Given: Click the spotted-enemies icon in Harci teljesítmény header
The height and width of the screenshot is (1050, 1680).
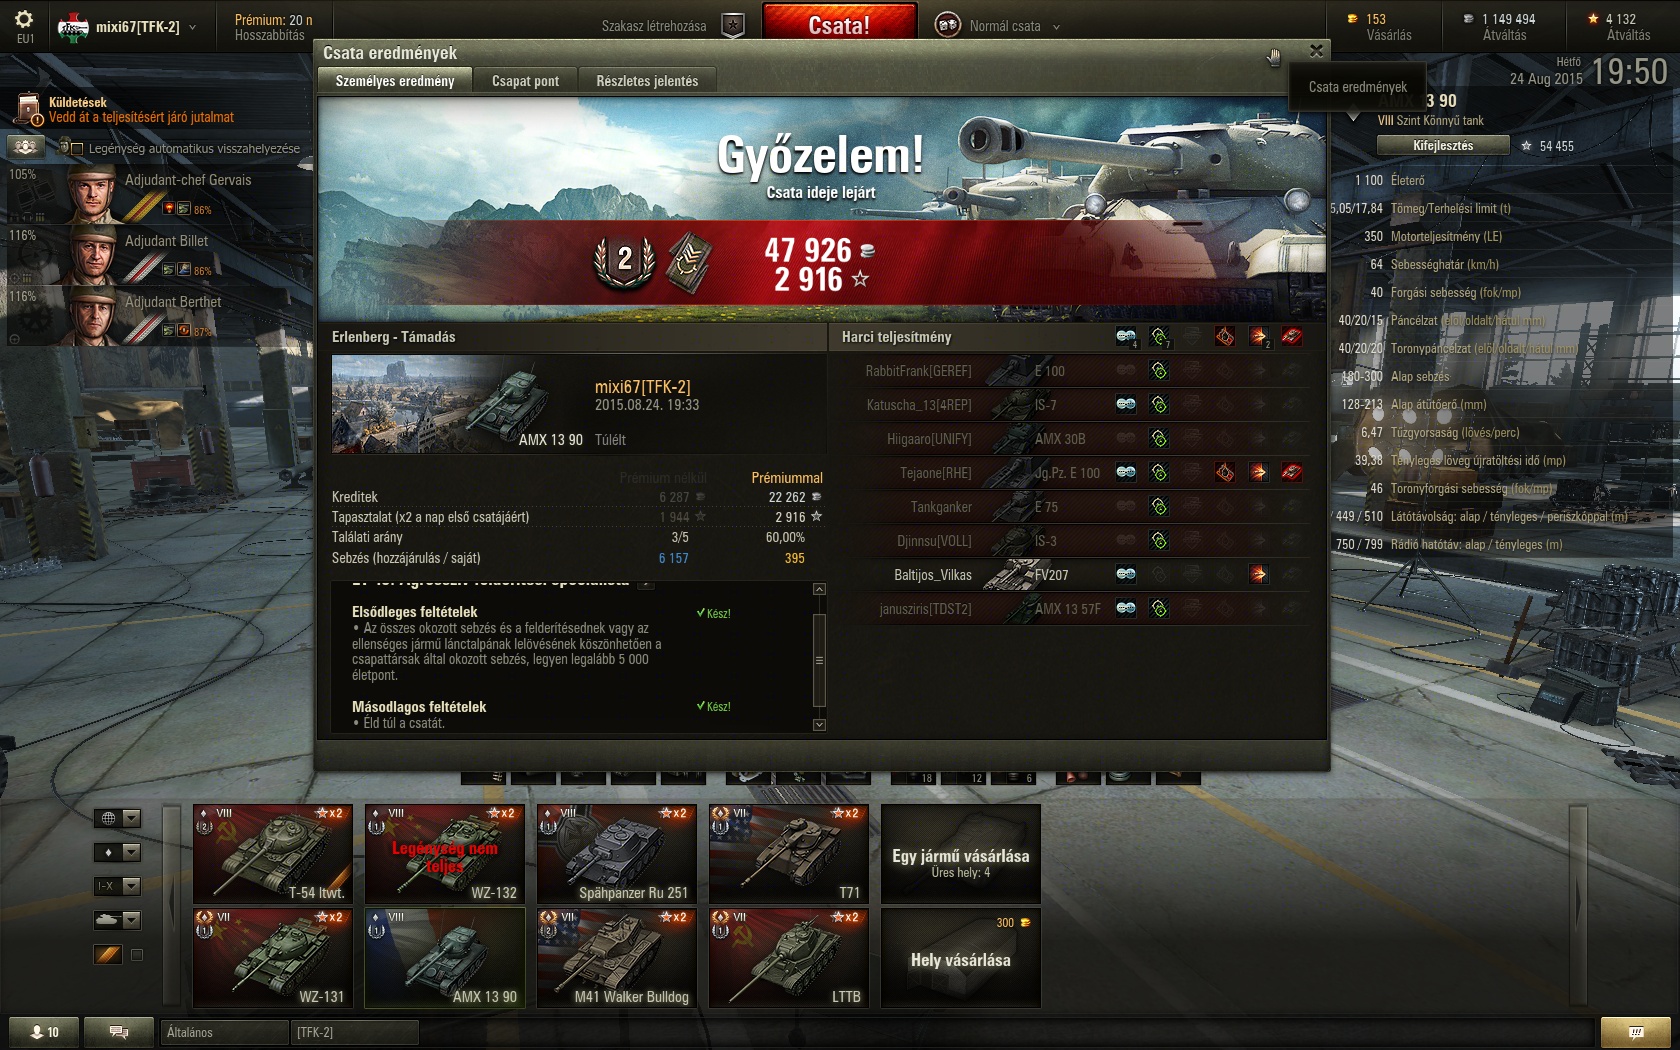Looking at the screenshot, I should 1126,337.
